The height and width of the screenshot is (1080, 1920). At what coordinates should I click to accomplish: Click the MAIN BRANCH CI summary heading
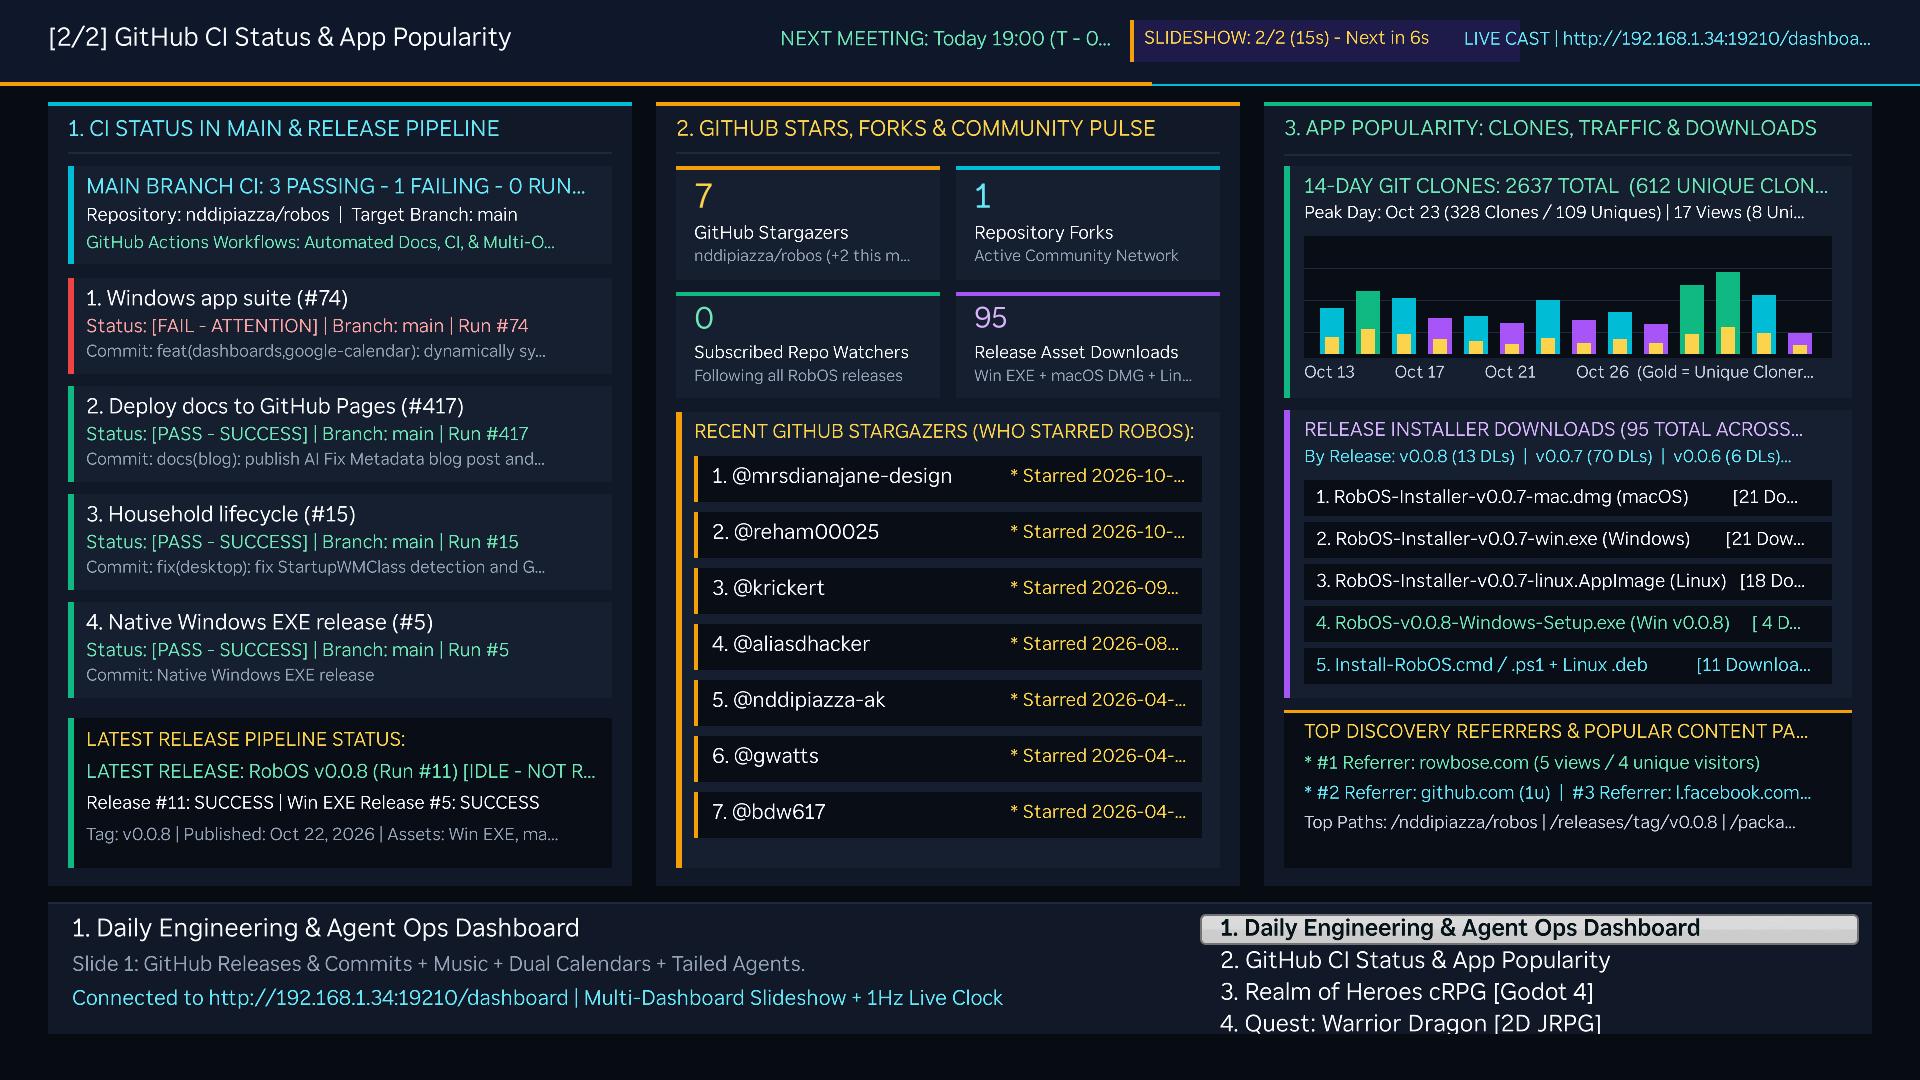coord(336,186)
